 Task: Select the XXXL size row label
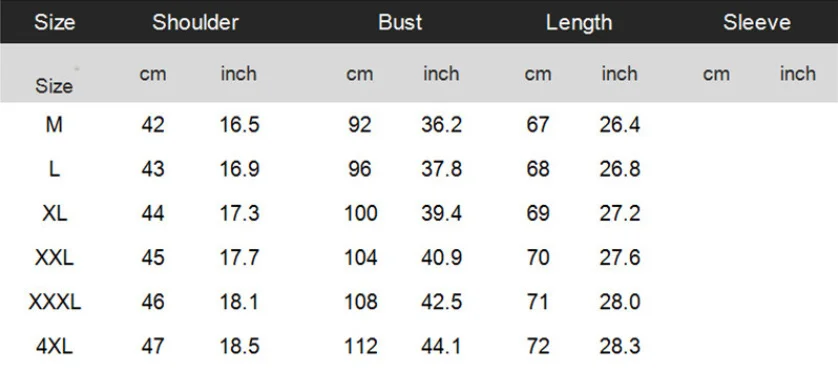pos(55,302)
